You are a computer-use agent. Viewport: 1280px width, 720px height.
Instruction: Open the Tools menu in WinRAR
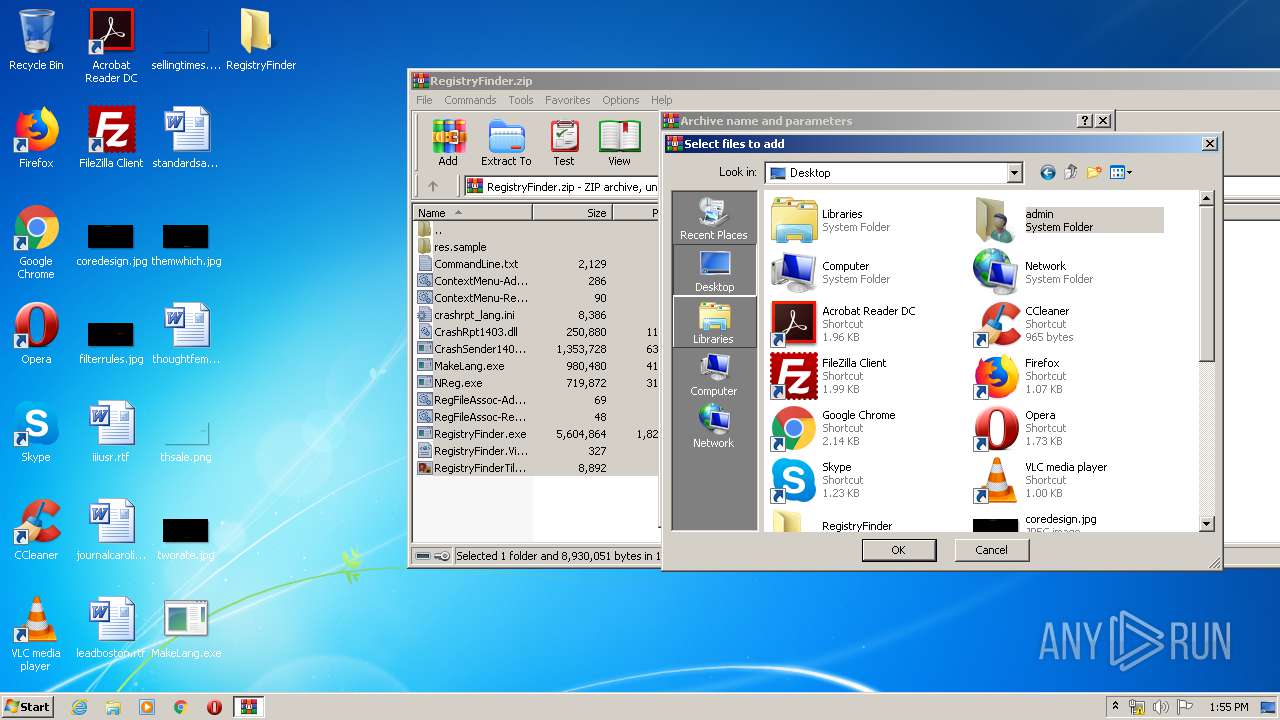coord(521,100)
